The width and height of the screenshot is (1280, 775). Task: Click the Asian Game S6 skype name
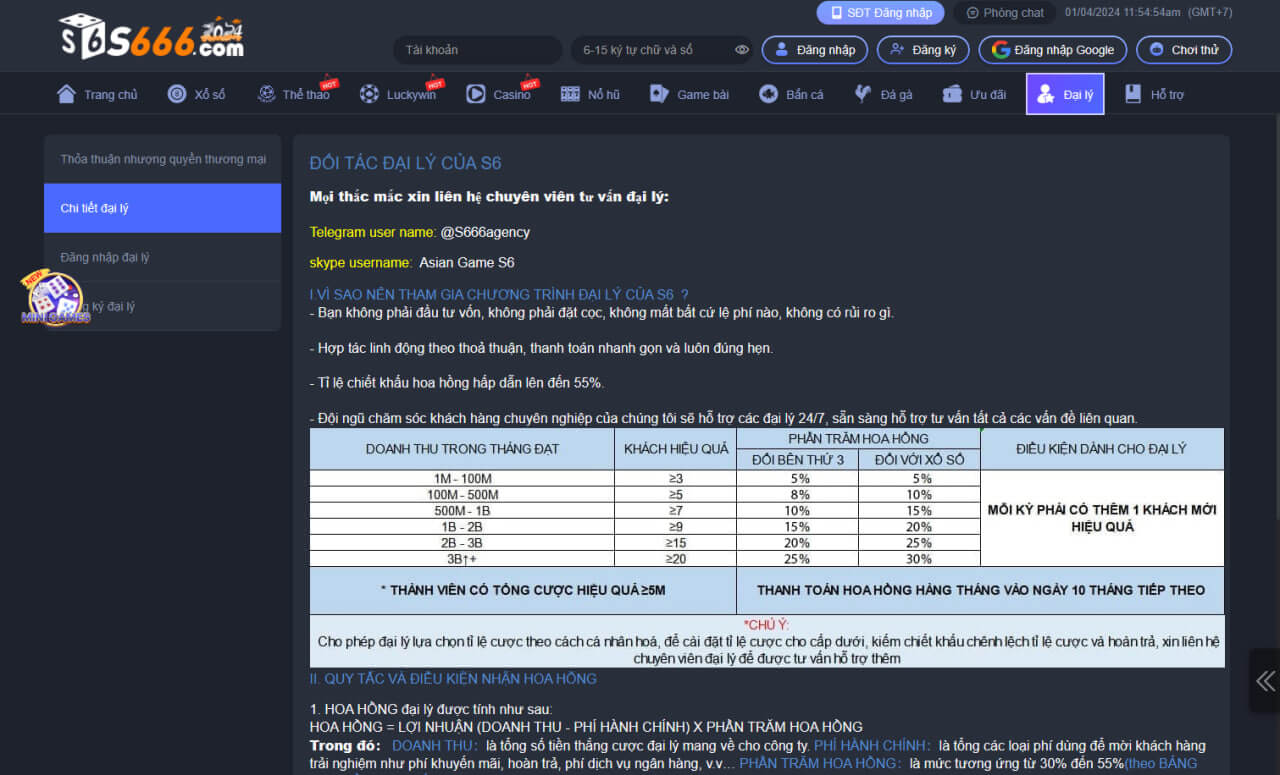click(467, 263)
